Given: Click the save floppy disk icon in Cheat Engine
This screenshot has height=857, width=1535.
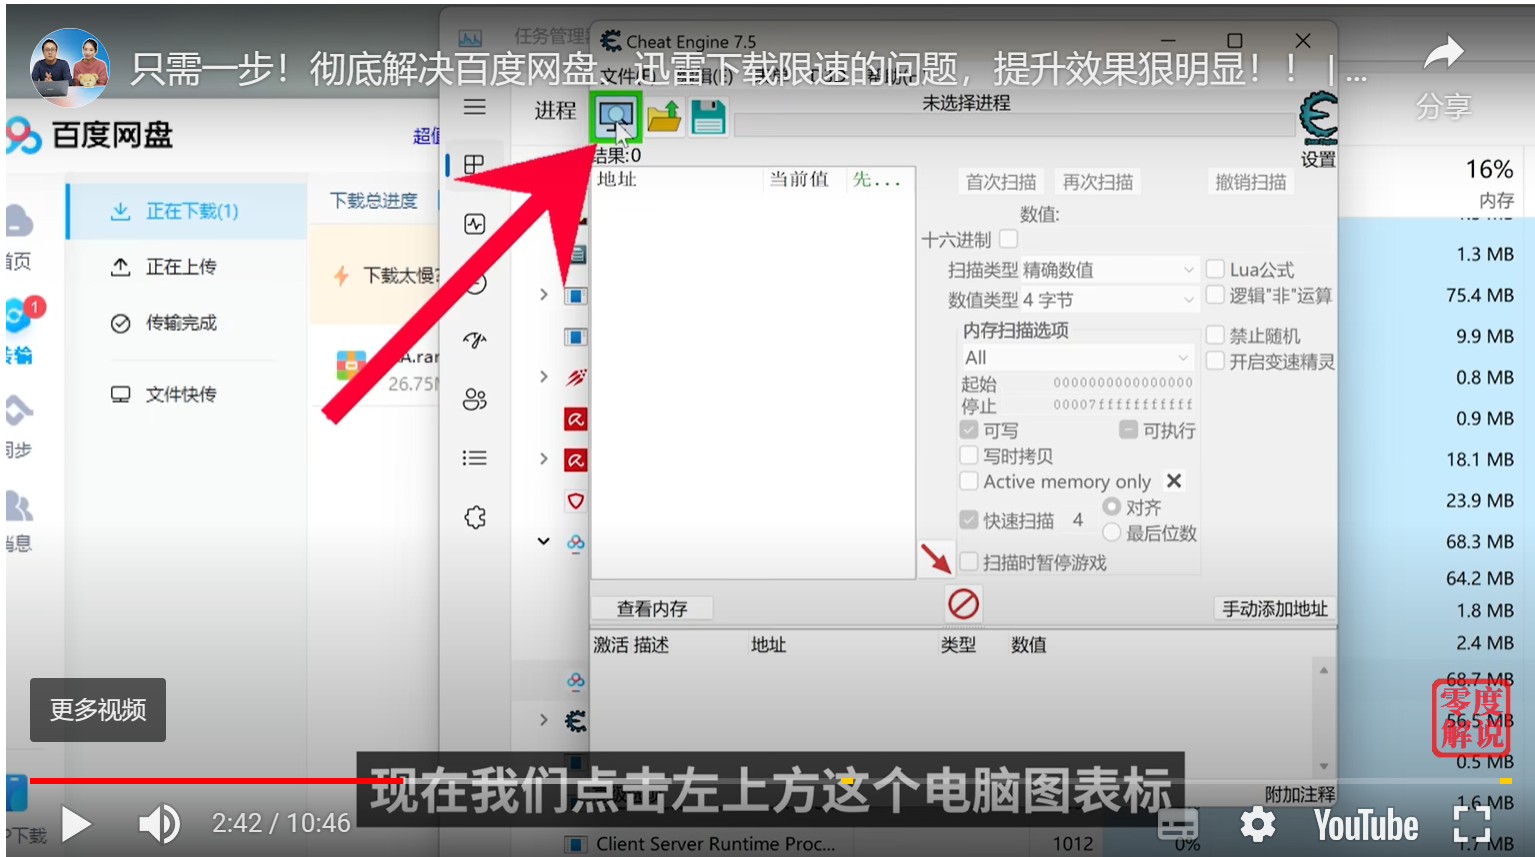Looking at the screenshot, I should [x=708, y=117].
